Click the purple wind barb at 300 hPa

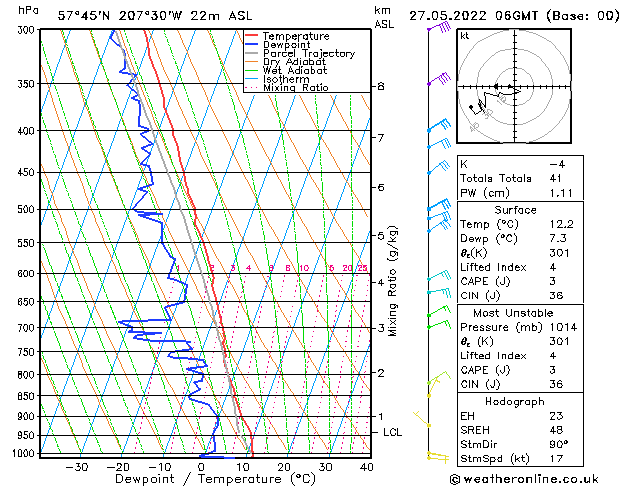click(x=436, y=29)
